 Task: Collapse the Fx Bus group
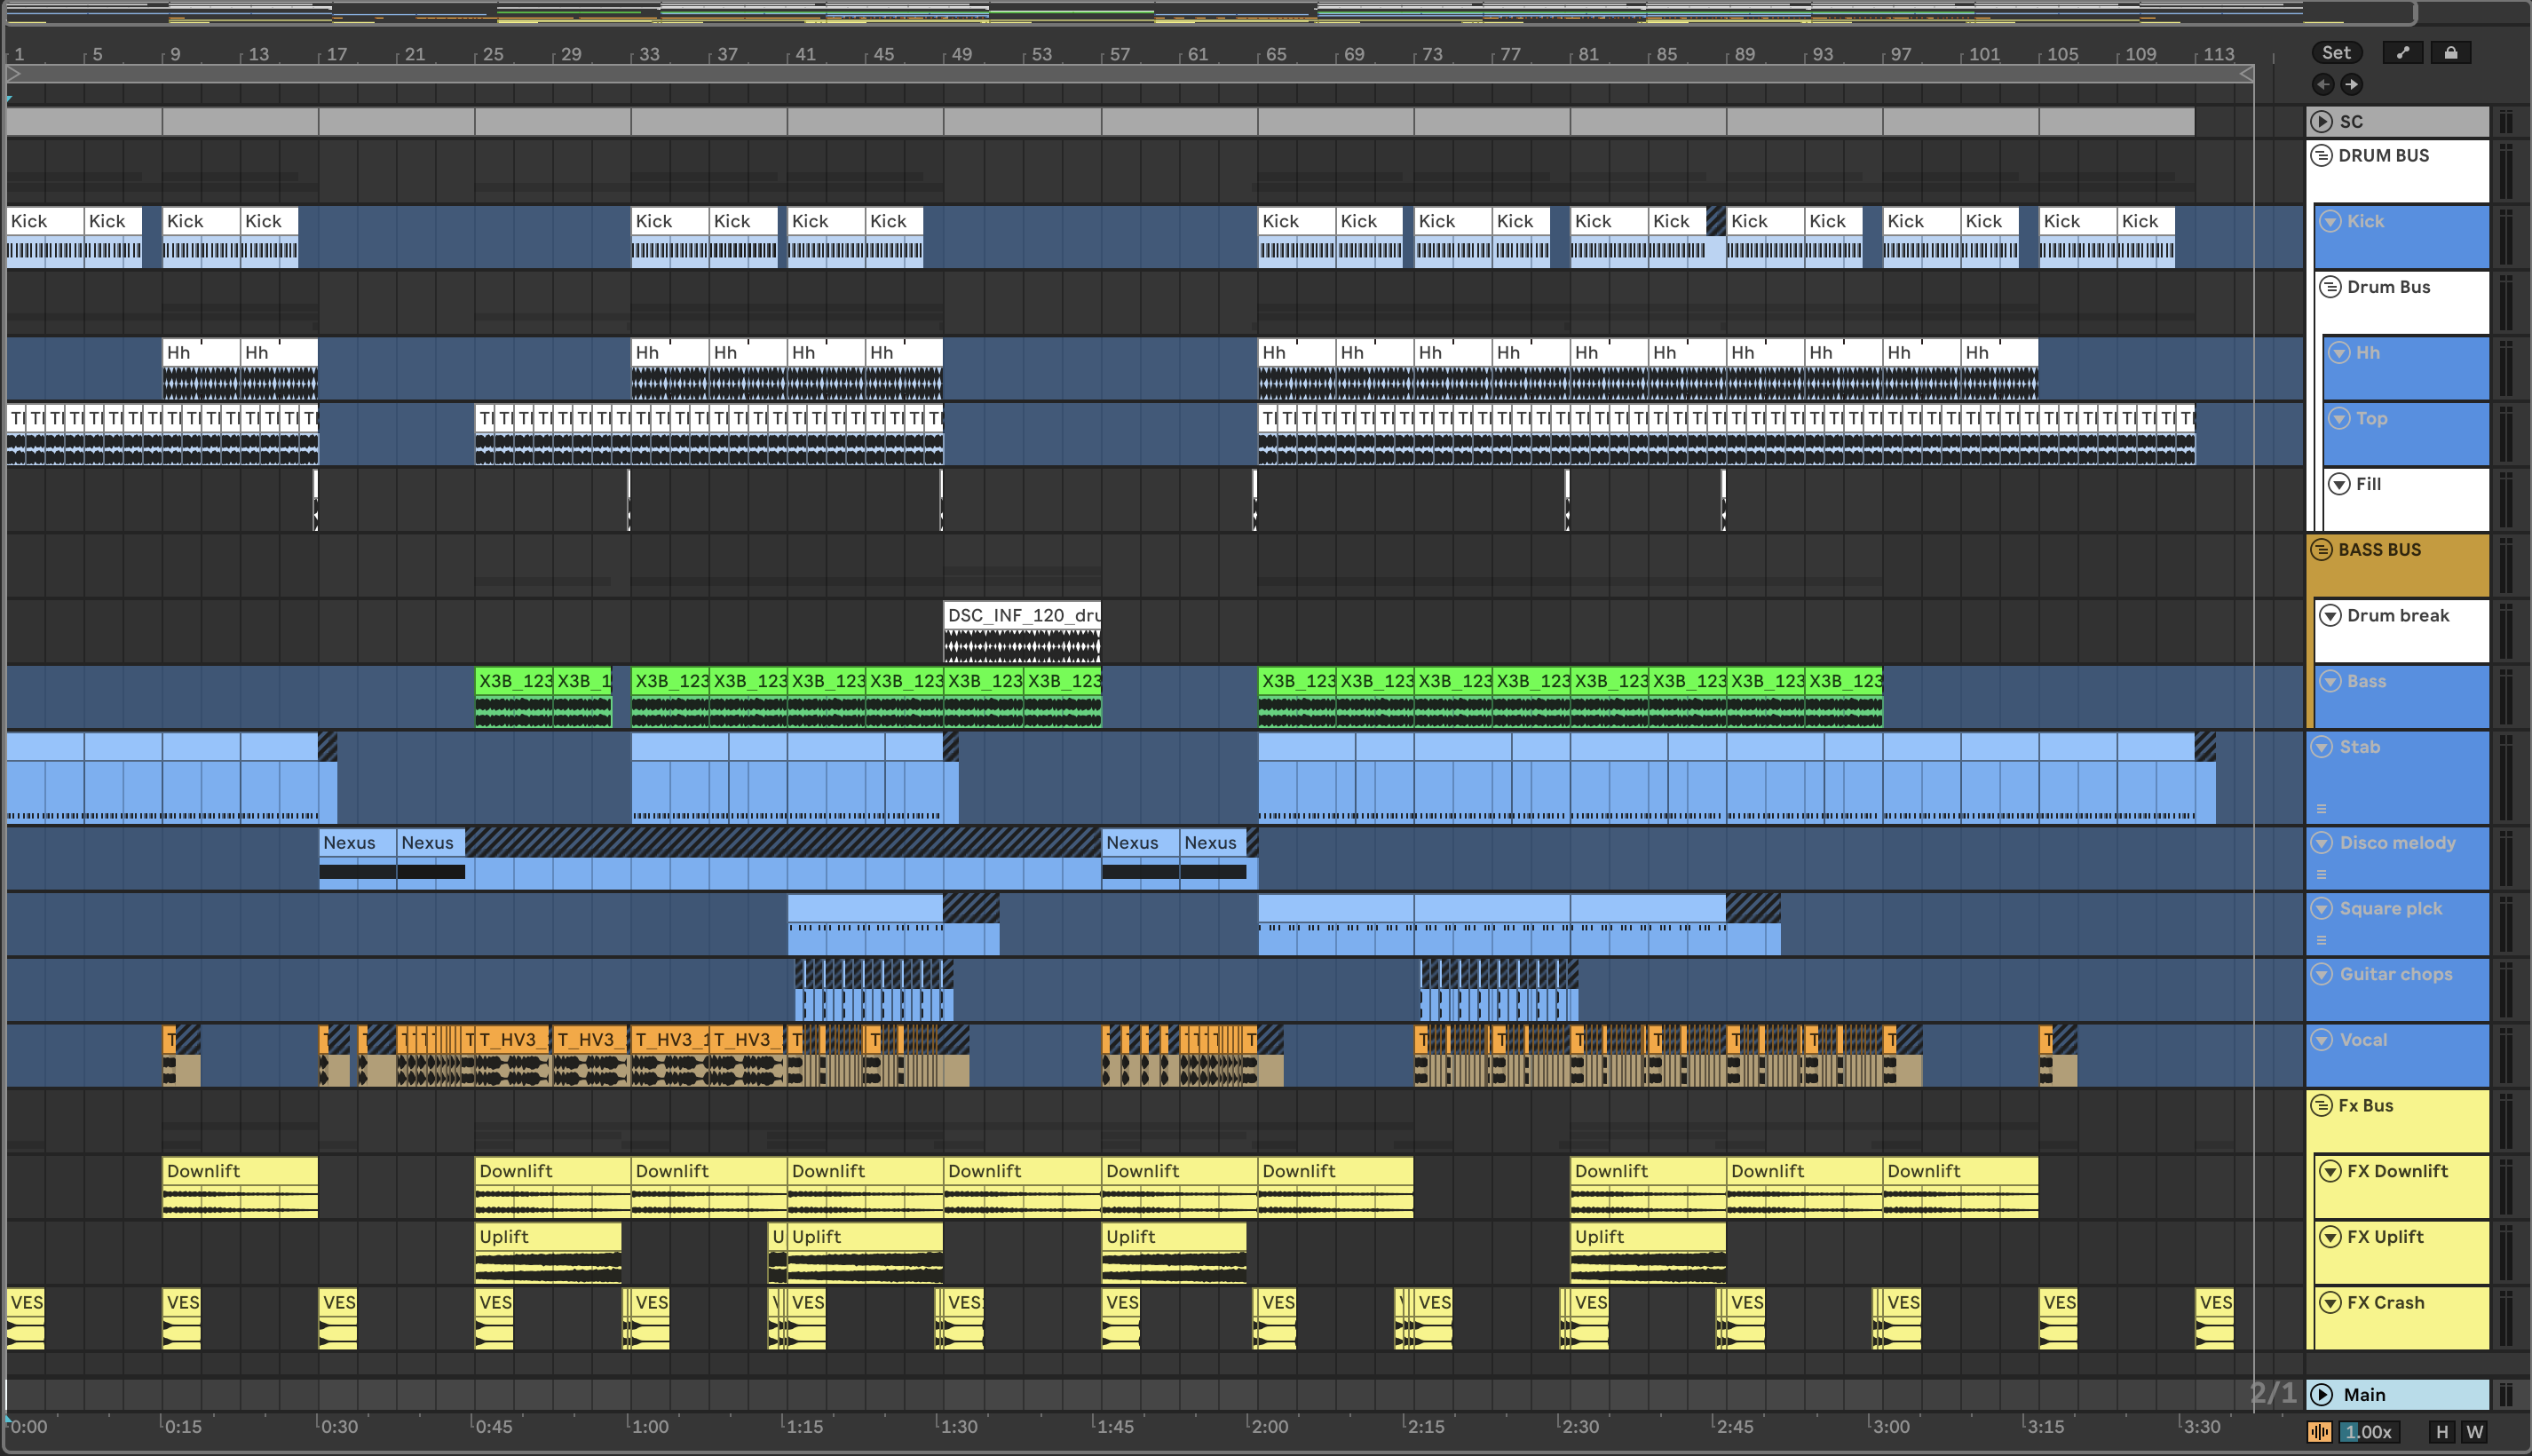click(2322, 1106)
